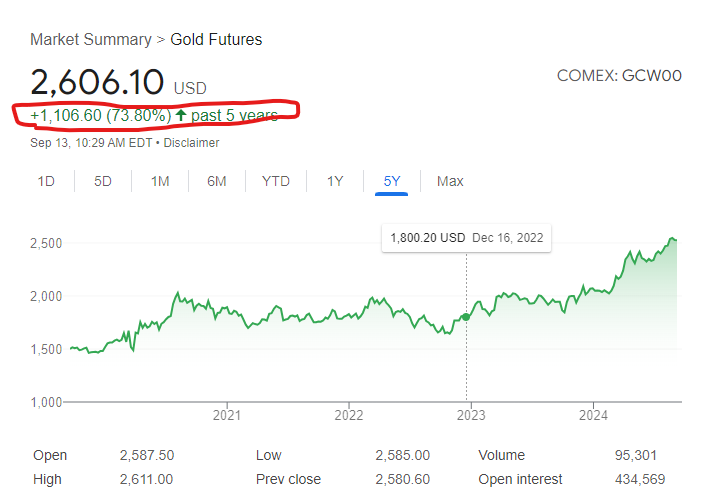Click the green up arrow icon
This screenshot has height=497, width=706.
tap(181, 115)
